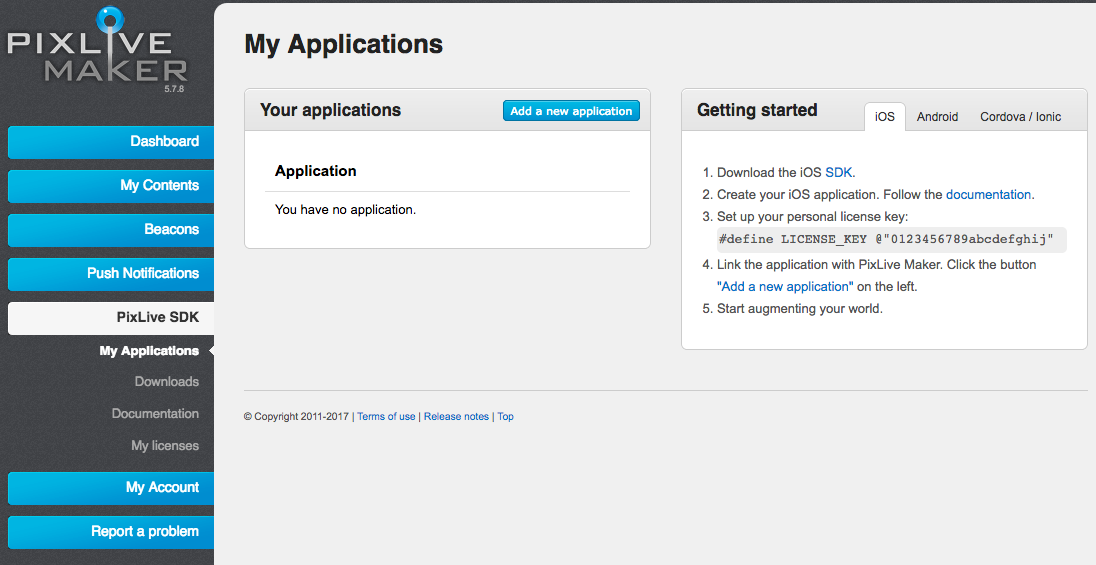
Task: Click the 'Your applications' panel title
Action: 331,110
